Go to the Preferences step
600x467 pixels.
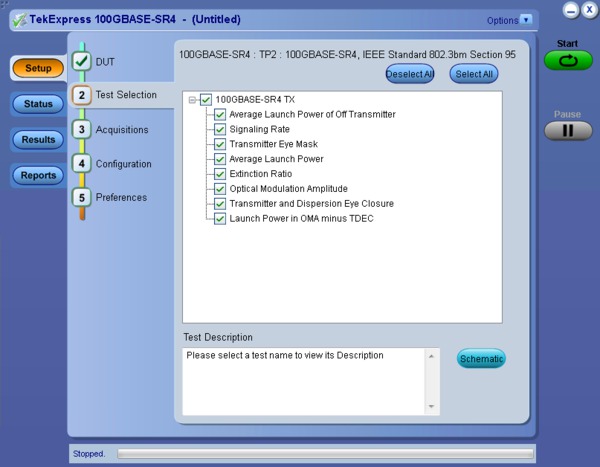pos(121,198)
